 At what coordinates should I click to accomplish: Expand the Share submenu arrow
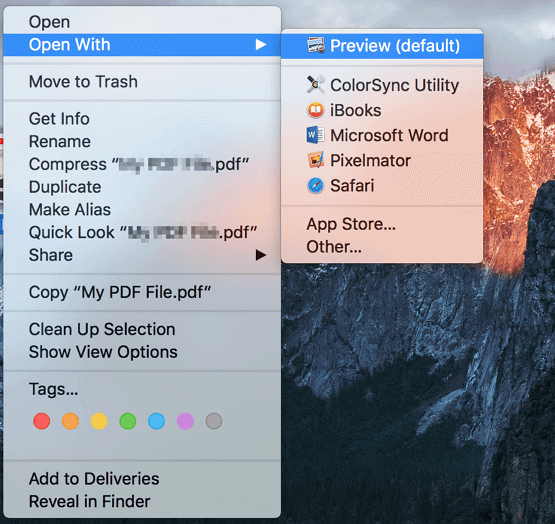point(261,255)
